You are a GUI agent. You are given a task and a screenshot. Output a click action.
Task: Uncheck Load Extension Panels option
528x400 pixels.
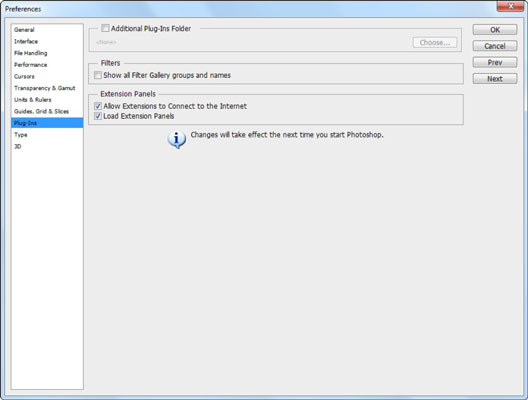click(98, 116)
